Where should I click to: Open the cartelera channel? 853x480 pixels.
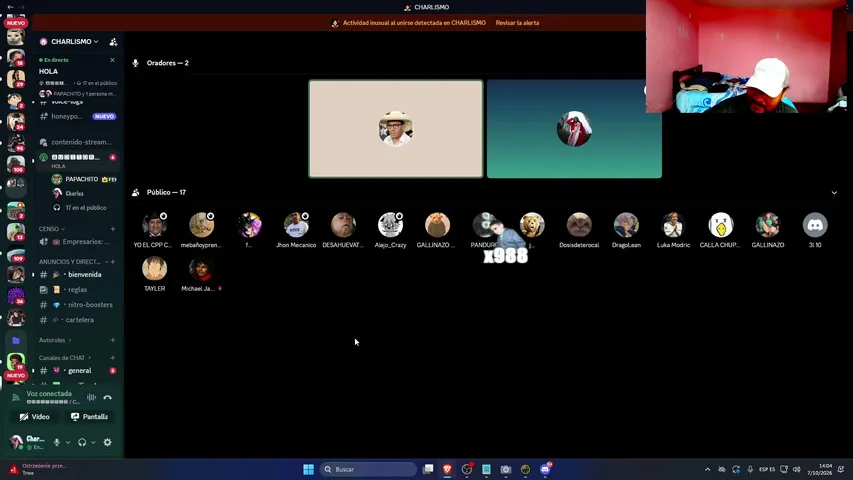(77, 320)
